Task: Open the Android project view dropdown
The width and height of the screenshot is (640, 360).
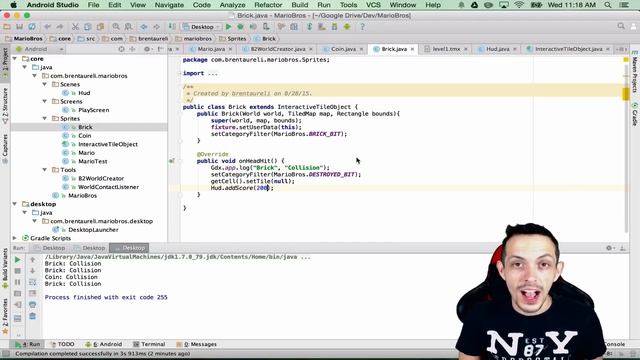Action: 40,49
